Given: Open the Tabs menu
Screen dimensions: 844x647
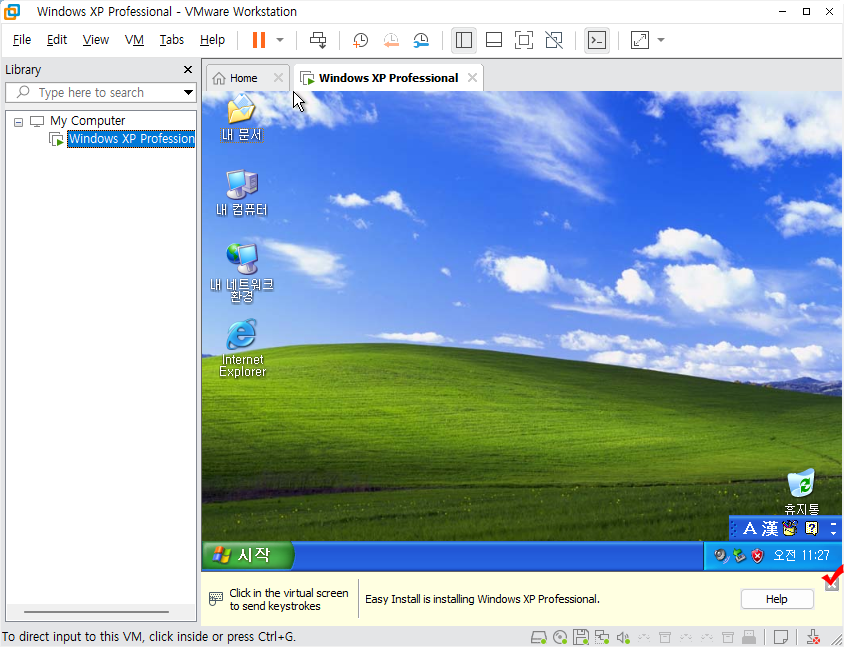Looking at the screenshot, I should pyautogui.click(x=171, y=40).
